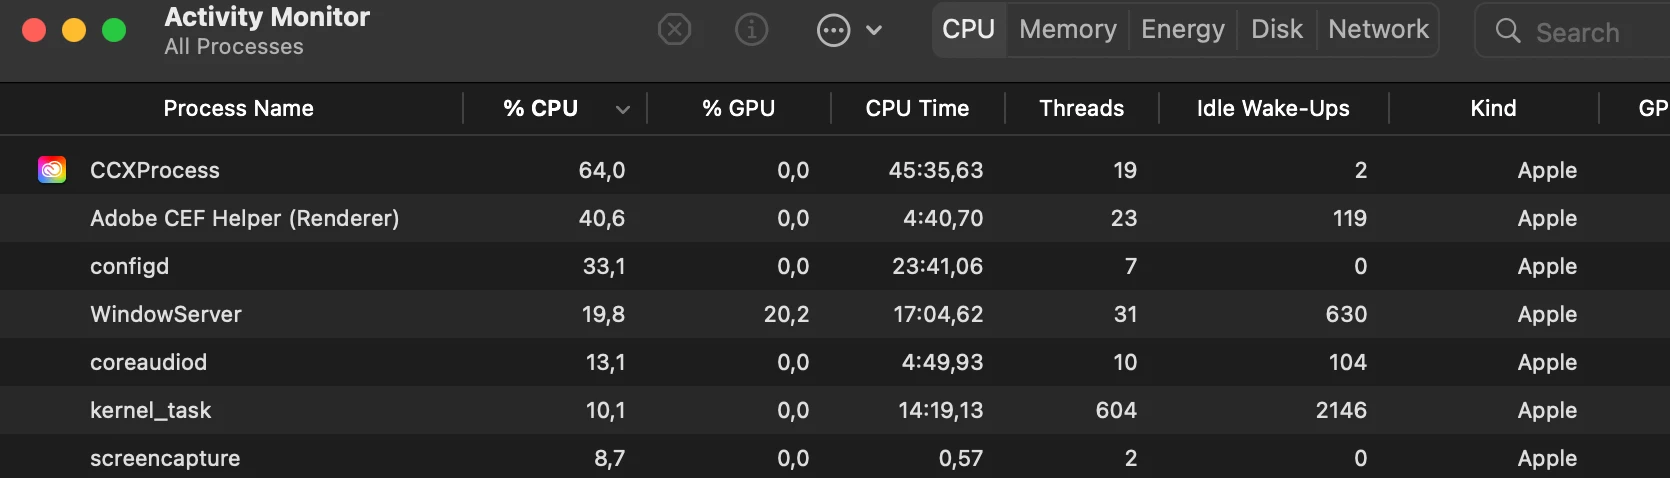The height and width of the screenshot is (478, 1670).
Task: Sort processes by CPU Time
Action: (x=918, y=108)
